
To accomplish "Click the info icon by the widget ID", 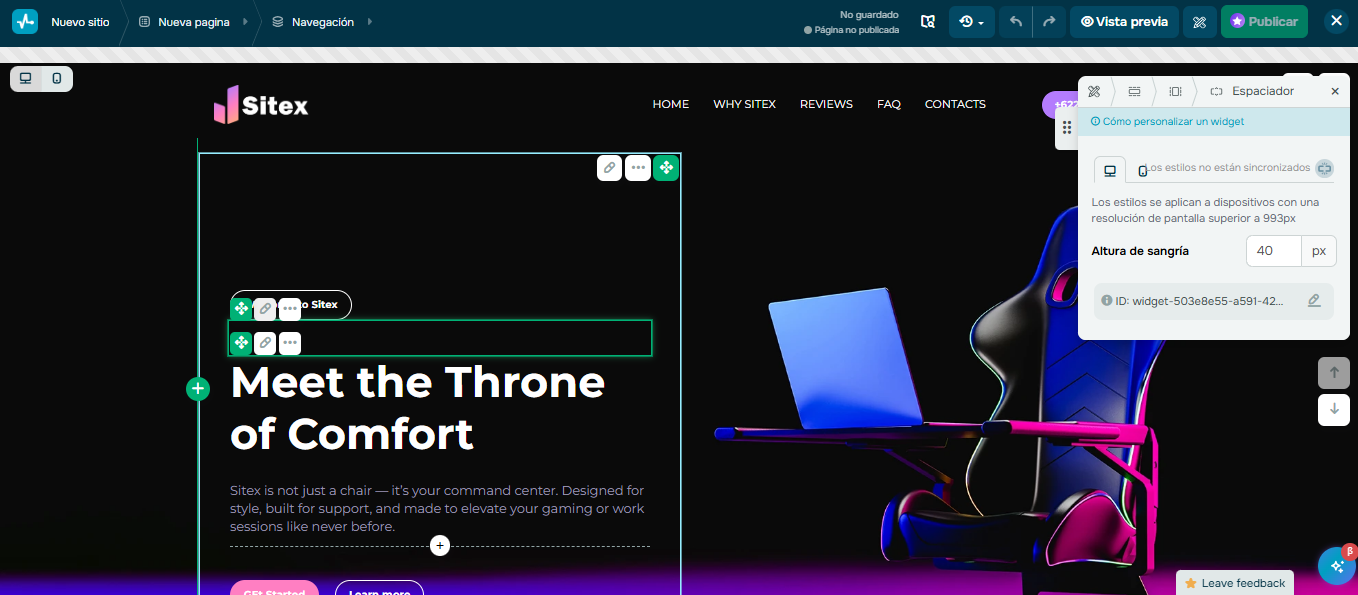I will pyautogui.click(x=1107, y=300).
